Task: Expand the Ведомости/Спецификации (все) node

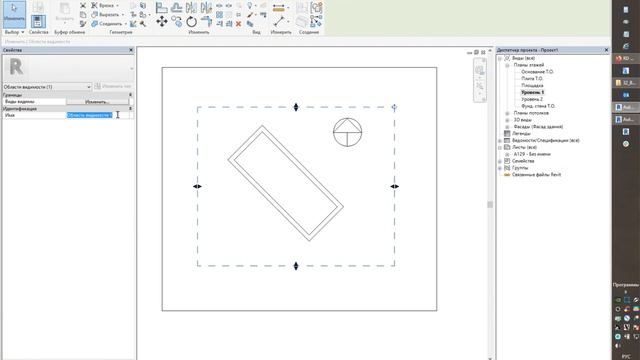Action: (x=500, y=140)
